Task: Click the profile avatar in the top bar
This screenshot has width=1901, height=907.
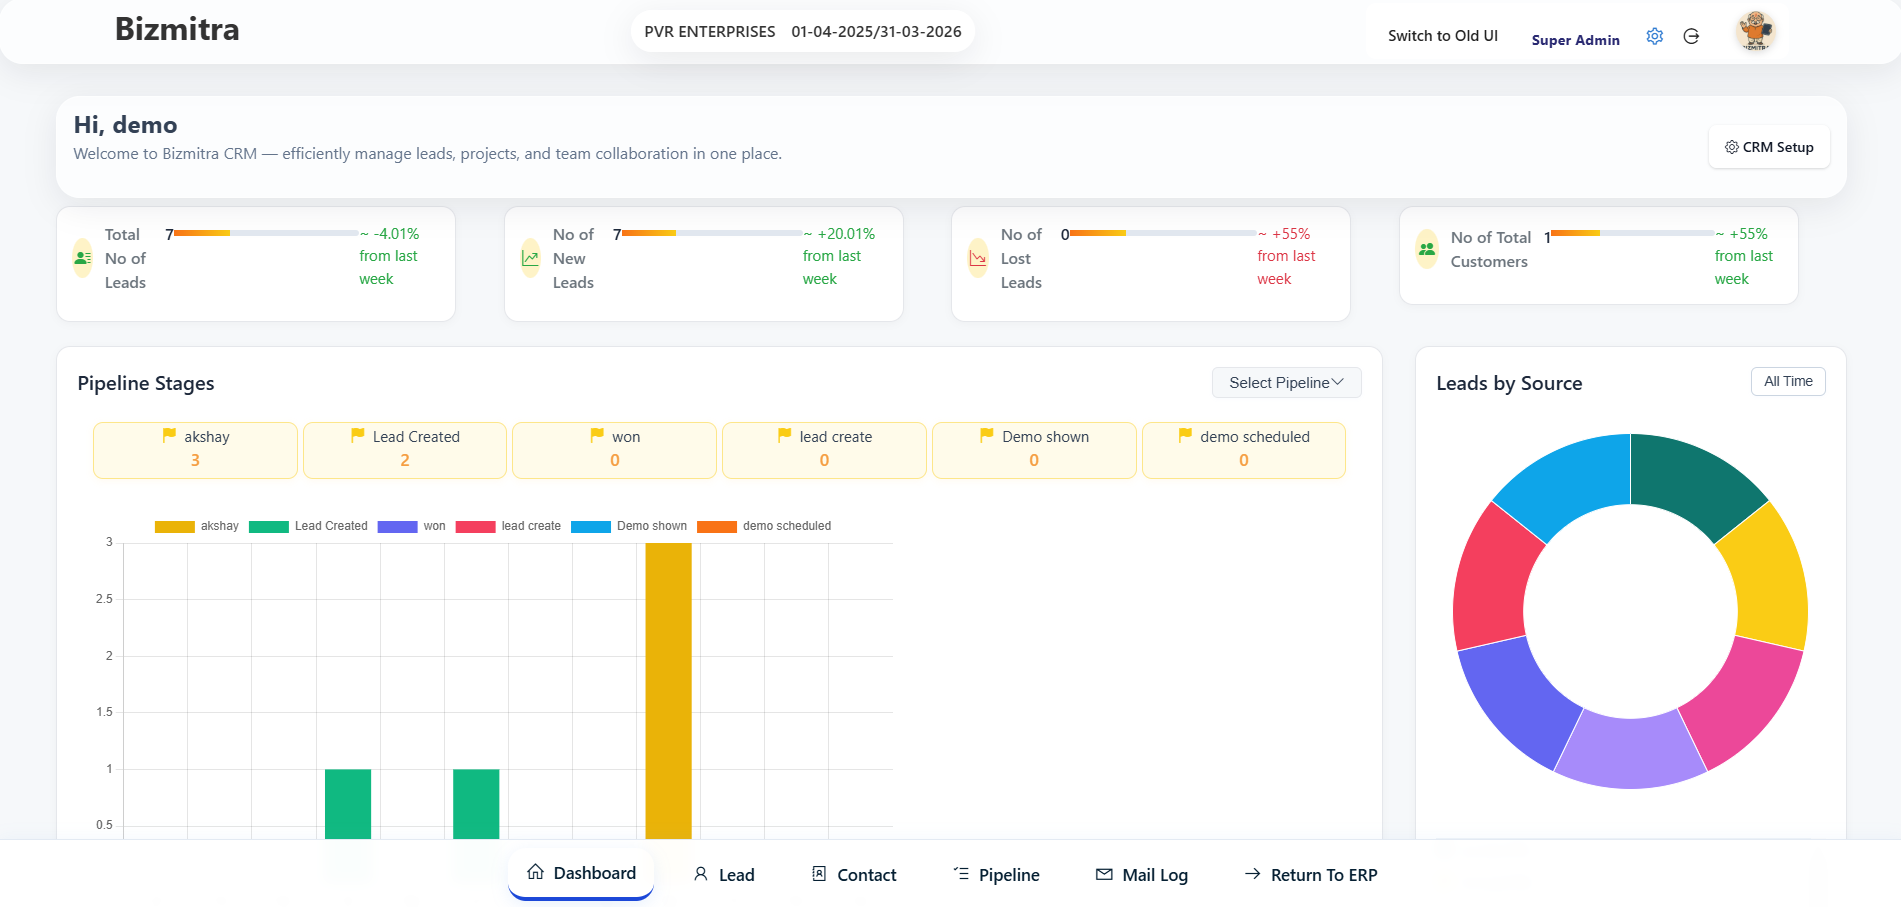Action: pos(1754,31)
